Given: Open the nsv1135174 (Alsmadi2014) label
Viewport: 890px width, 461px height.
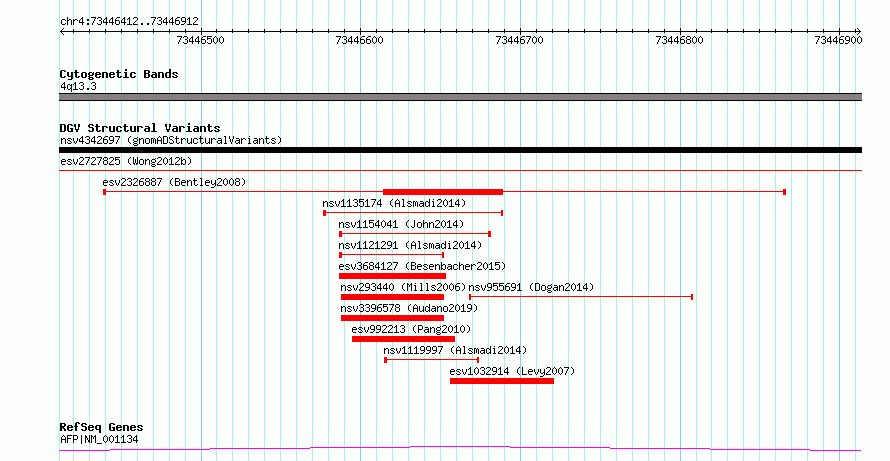Looking at the screenshot, I should click(x=394, y=203).
